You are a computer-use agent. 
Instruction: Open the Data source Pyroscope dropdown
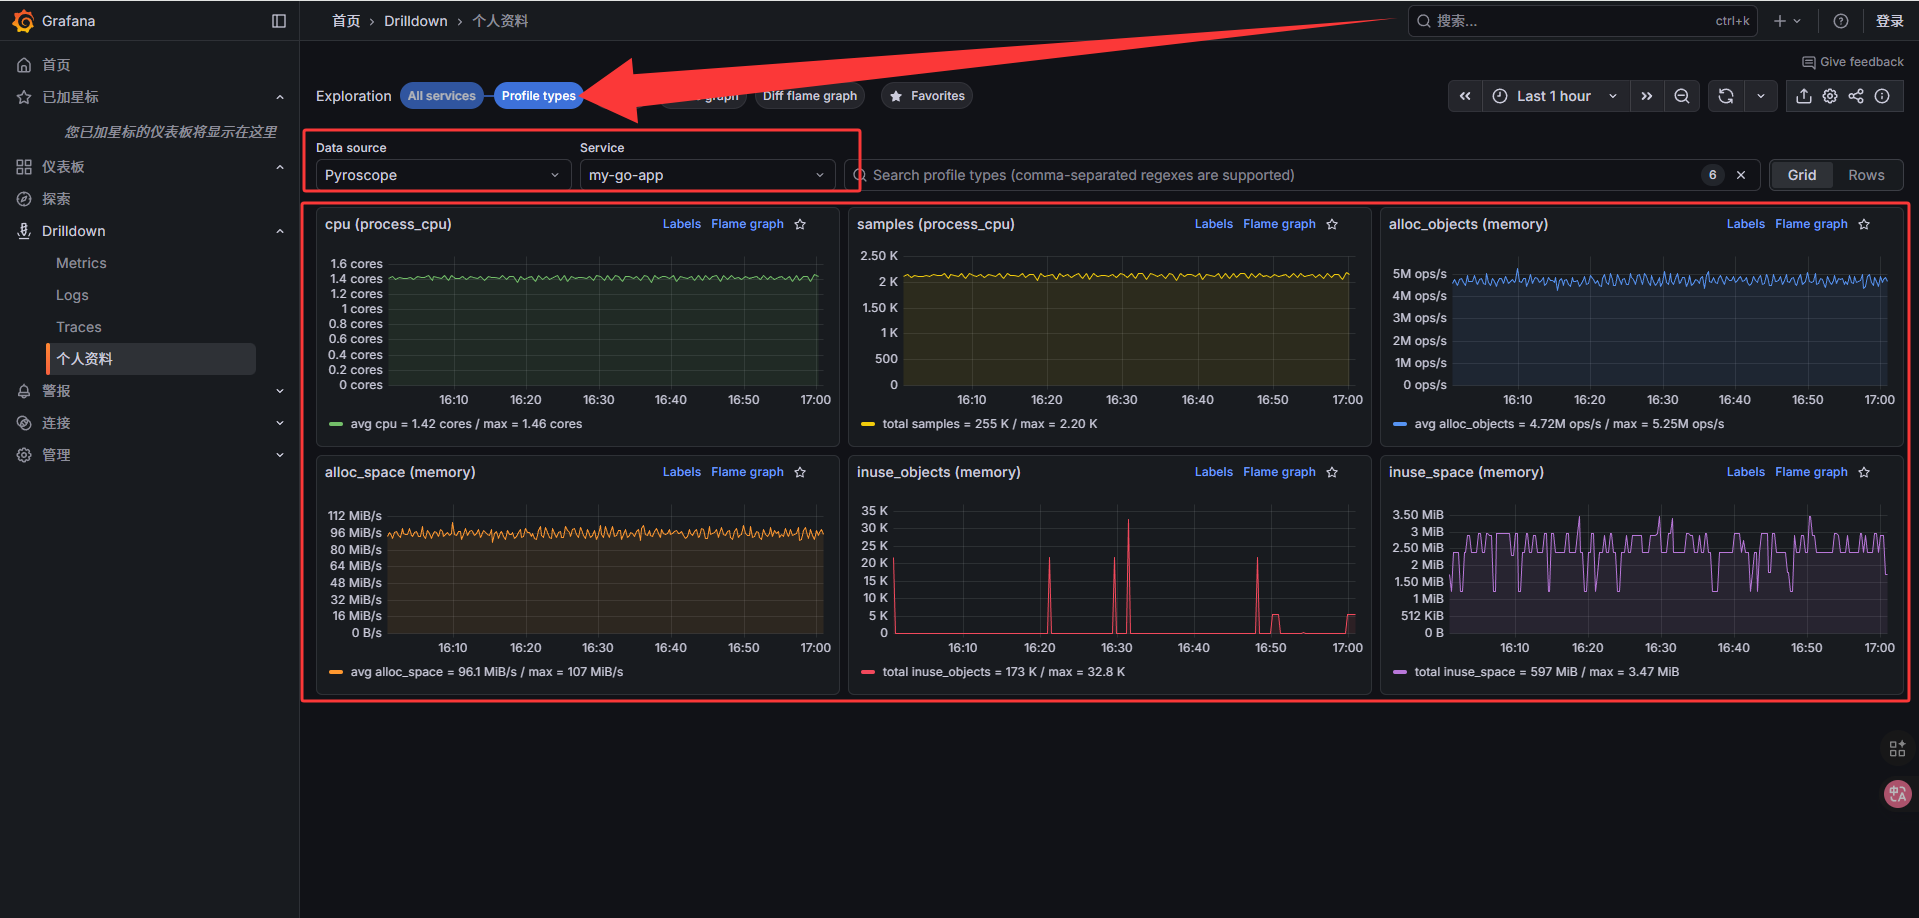[441, 175]
